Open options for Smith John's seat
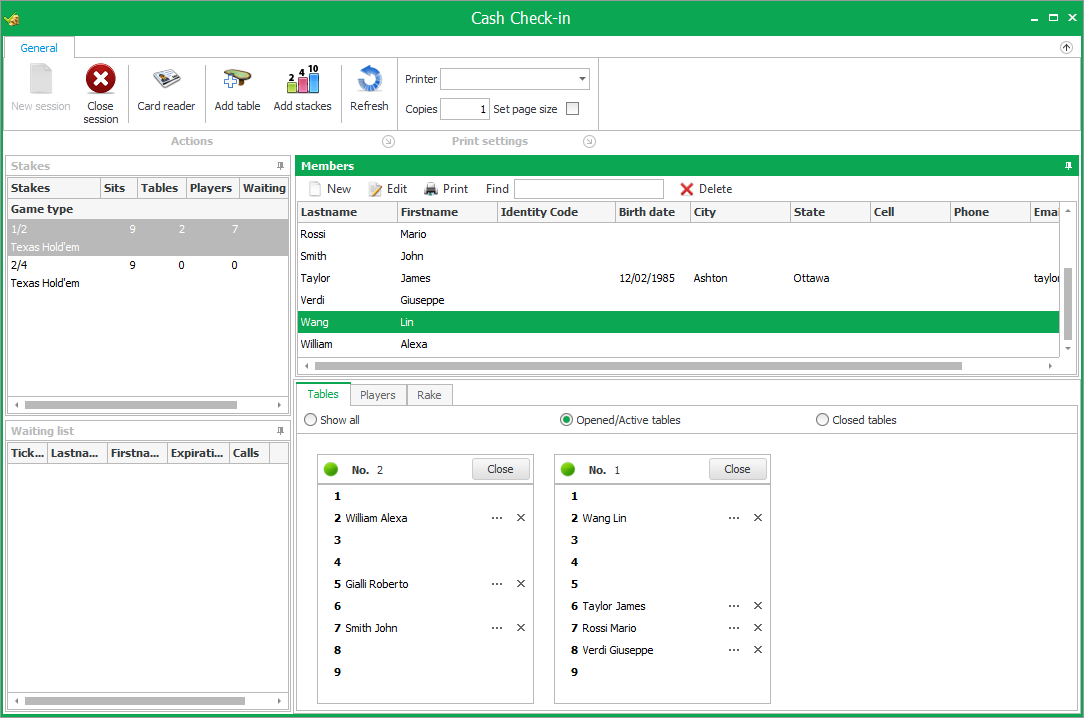This screenshot has height=718, width=1084. (497, 627)
